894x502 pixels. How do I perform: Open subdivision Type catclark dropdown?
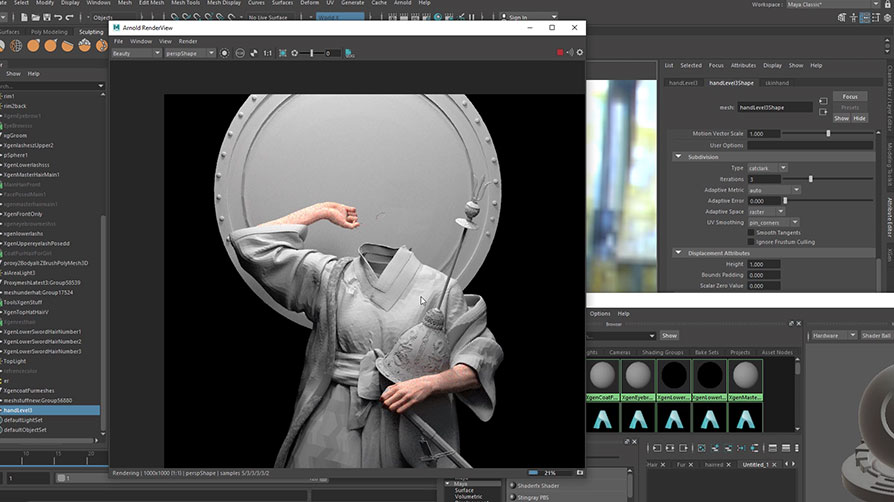point(767,168)
